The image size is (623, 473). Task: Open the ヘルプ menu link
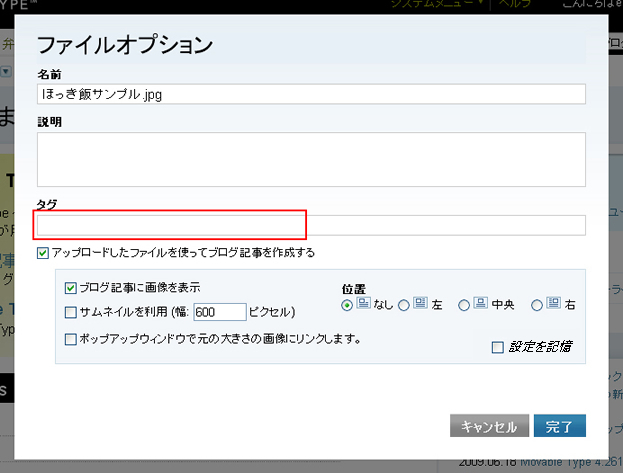515,5
